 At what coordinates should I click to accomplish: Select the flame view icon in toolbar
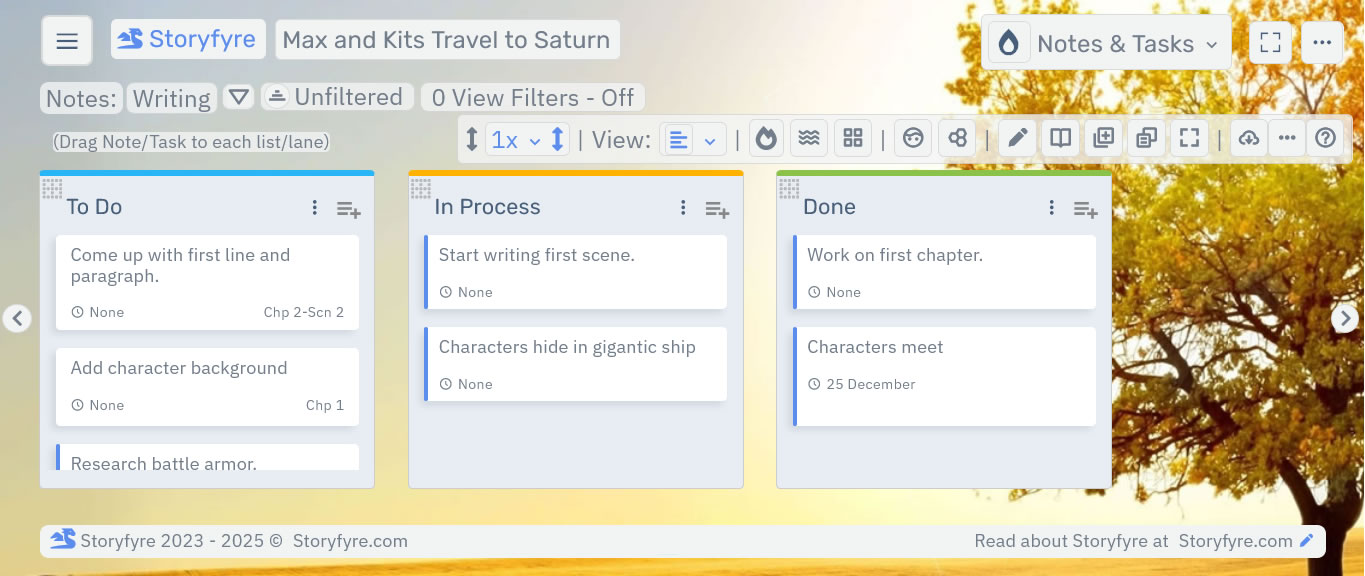(x=767, y=138)
